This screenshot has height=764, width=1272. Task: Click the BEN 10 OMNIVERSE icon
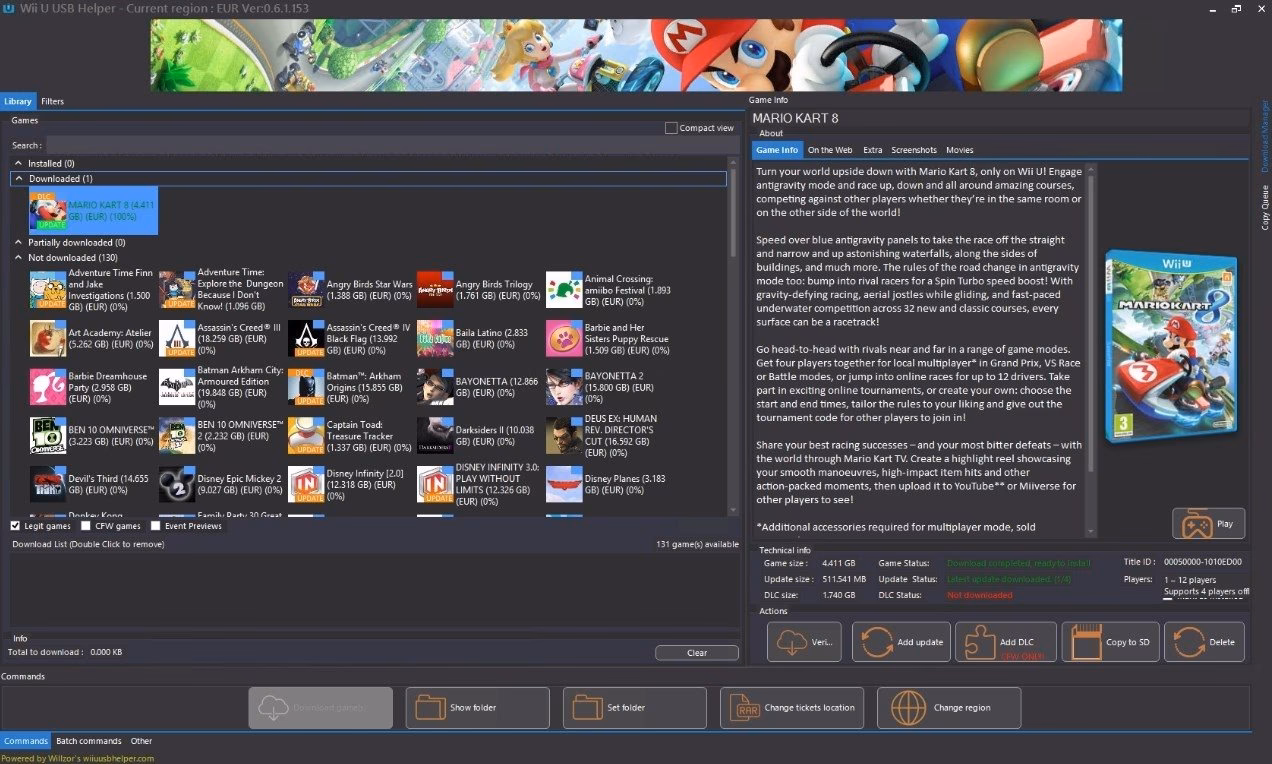(x=48, y=436)
